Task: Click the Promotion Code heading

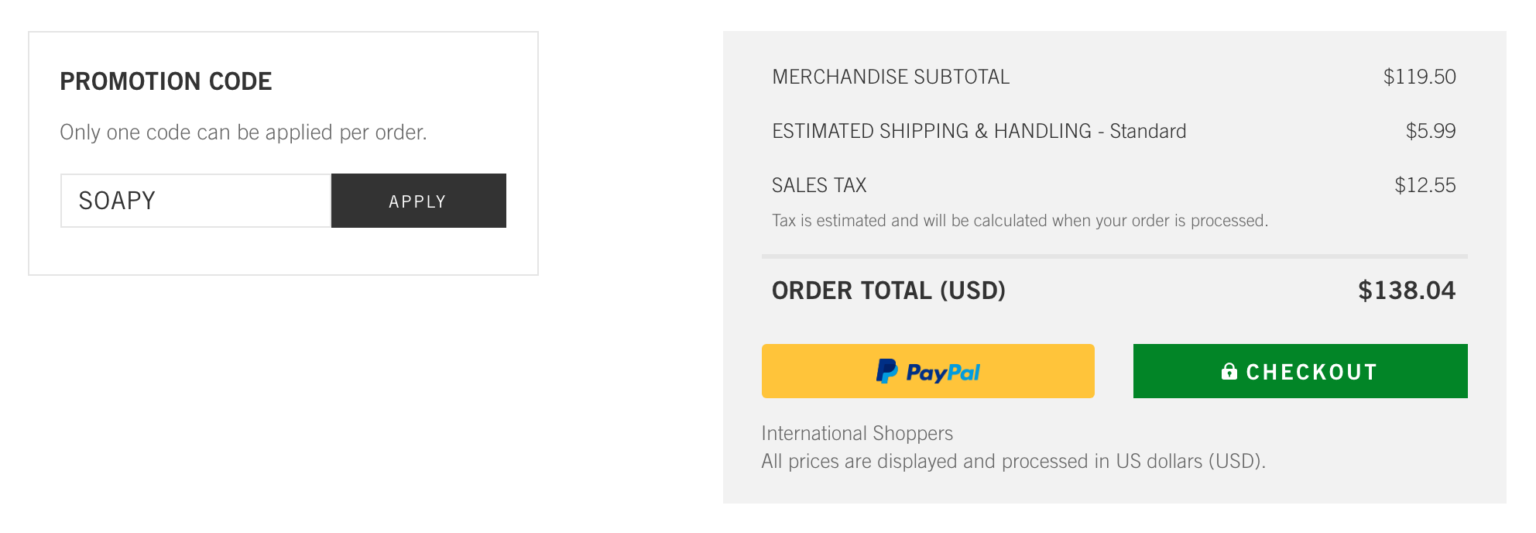Action: click(166, 82)
